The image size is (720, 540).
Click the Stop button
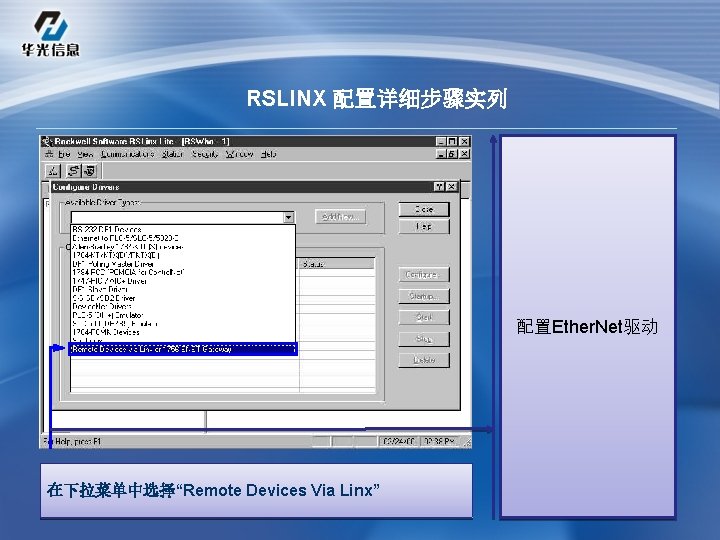pyautogui.click(x=424, y=339)
